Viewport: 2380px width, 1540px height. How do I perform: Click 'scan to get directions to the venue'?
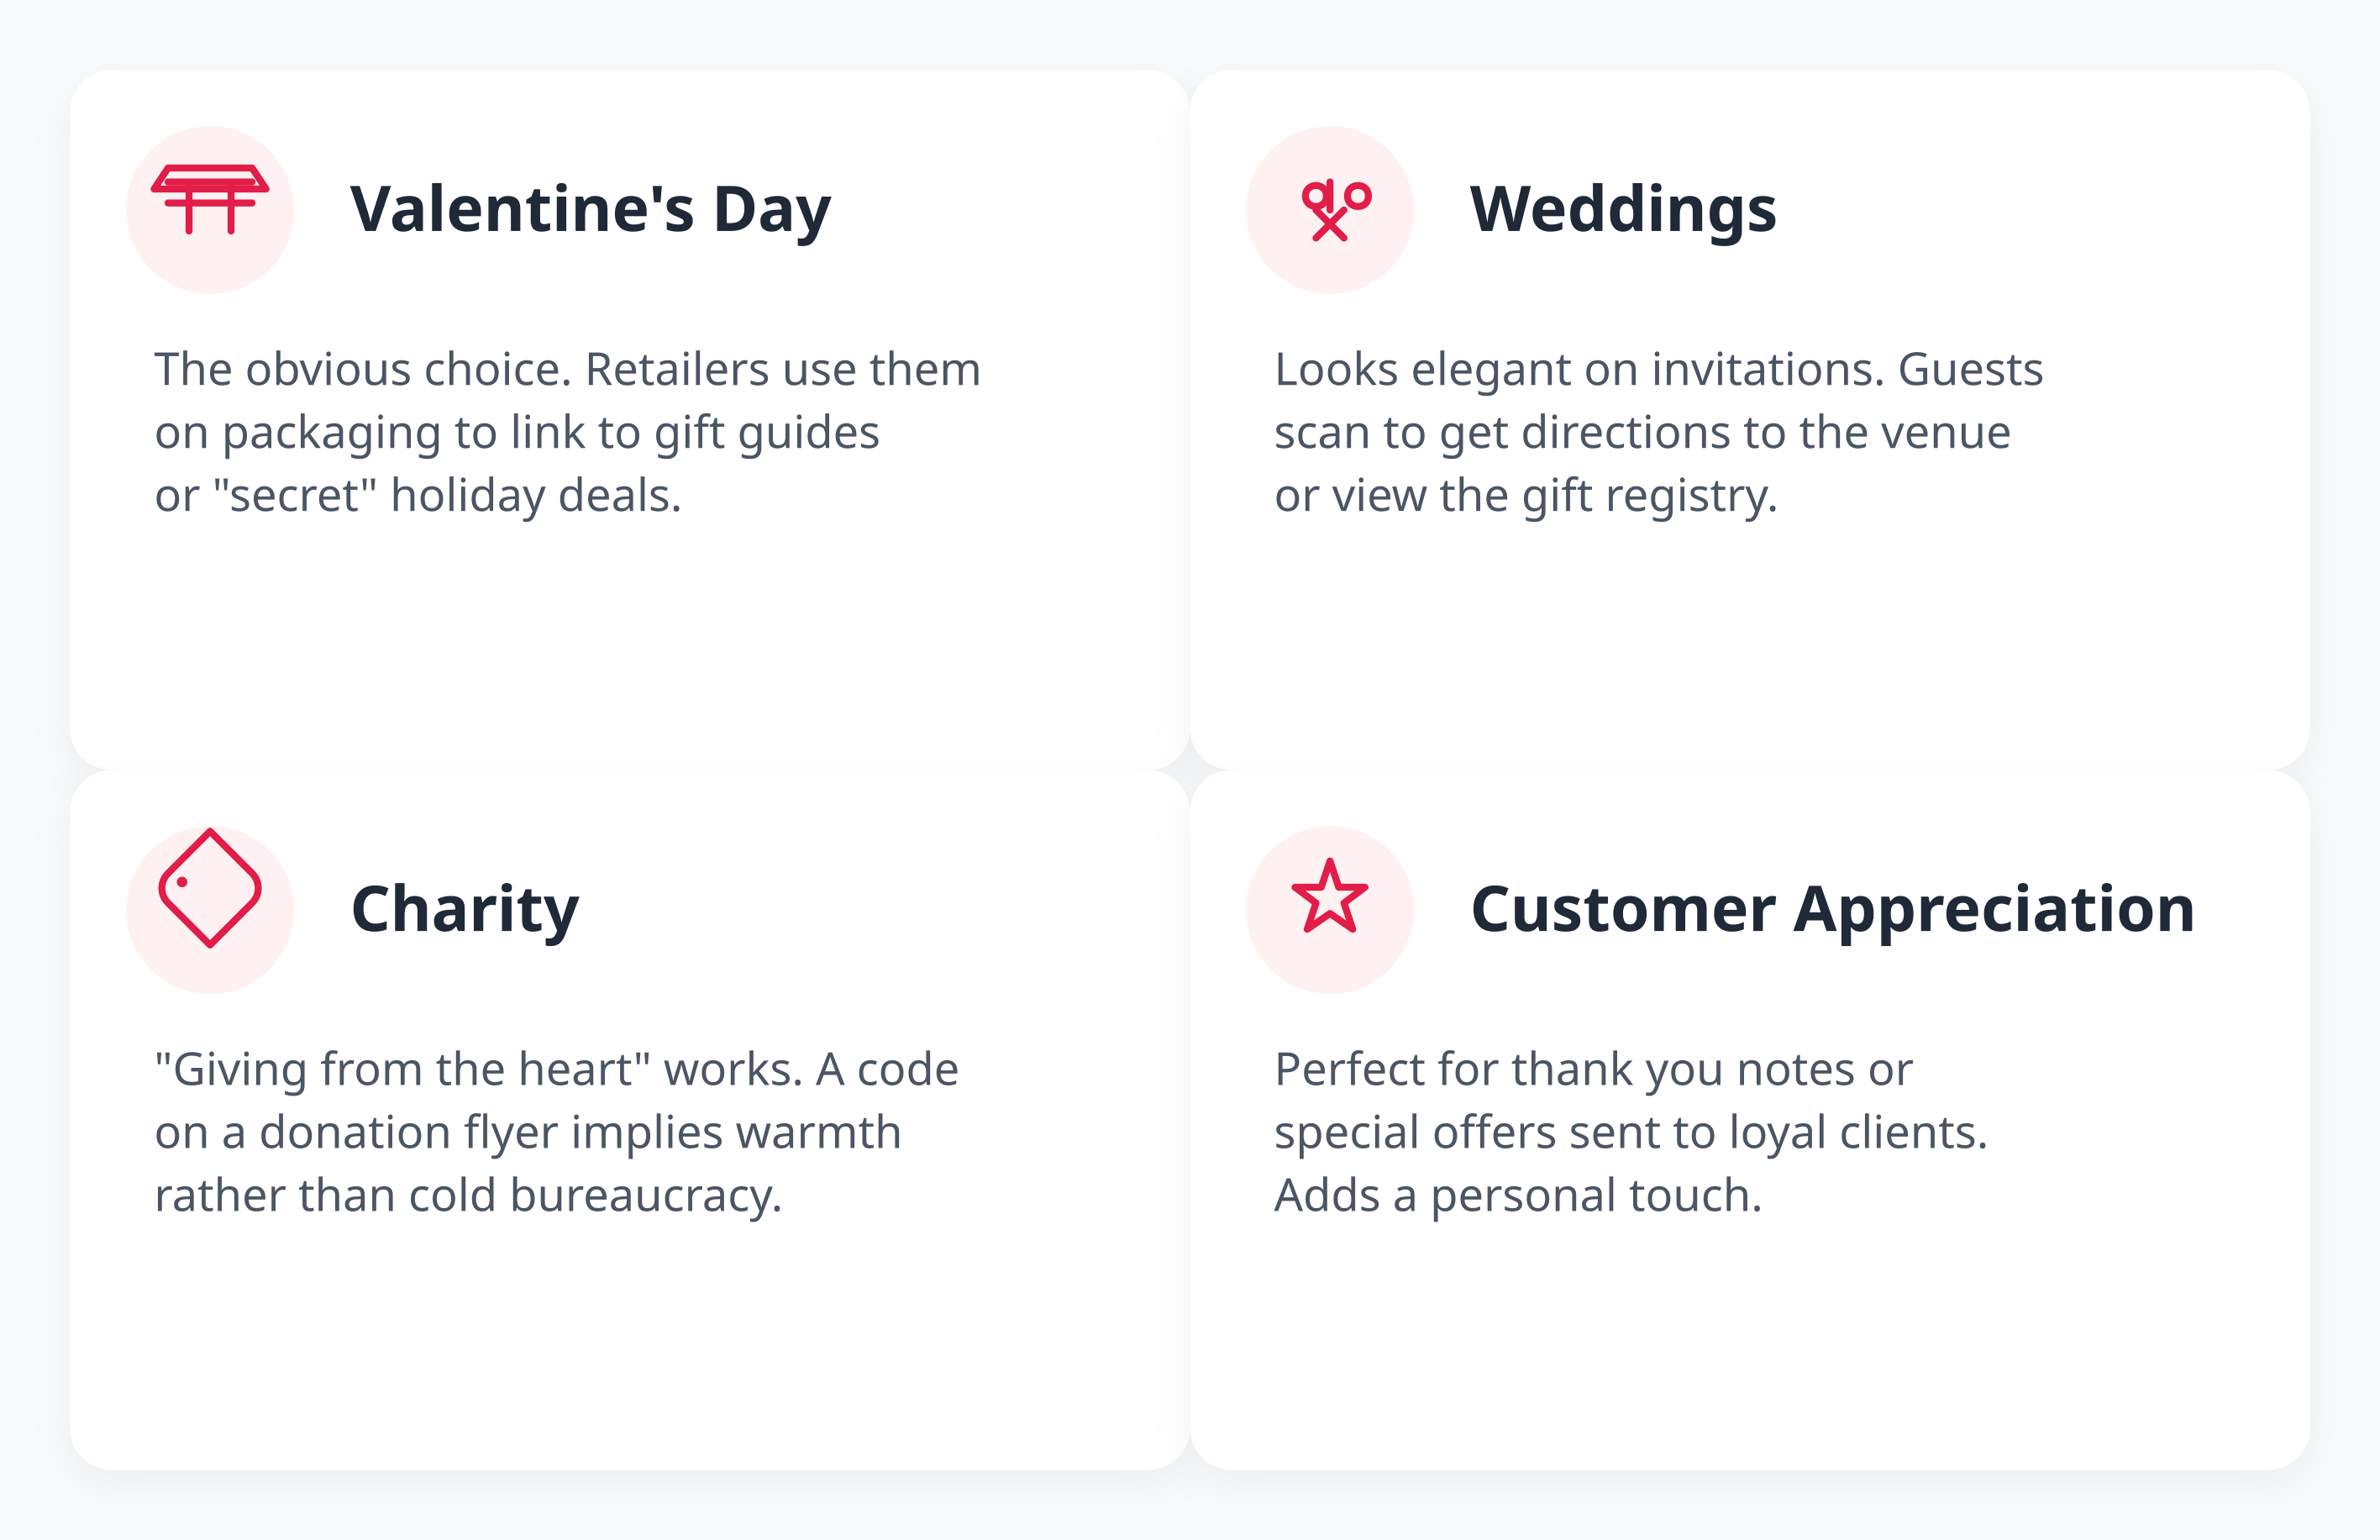tap(1642, 432)
